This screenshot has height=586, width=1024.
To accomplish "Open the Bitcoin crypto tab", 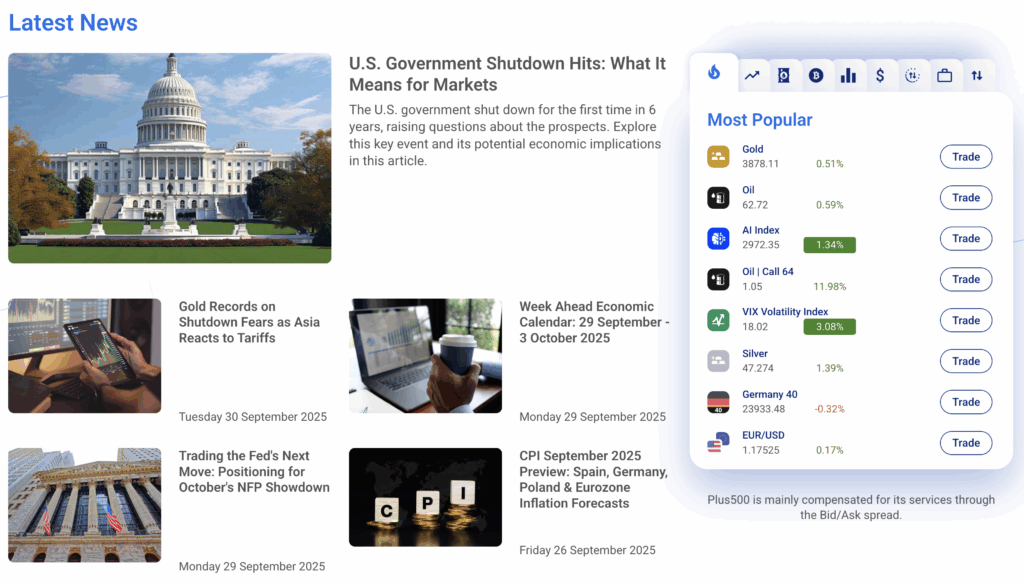I will point(816,75).
